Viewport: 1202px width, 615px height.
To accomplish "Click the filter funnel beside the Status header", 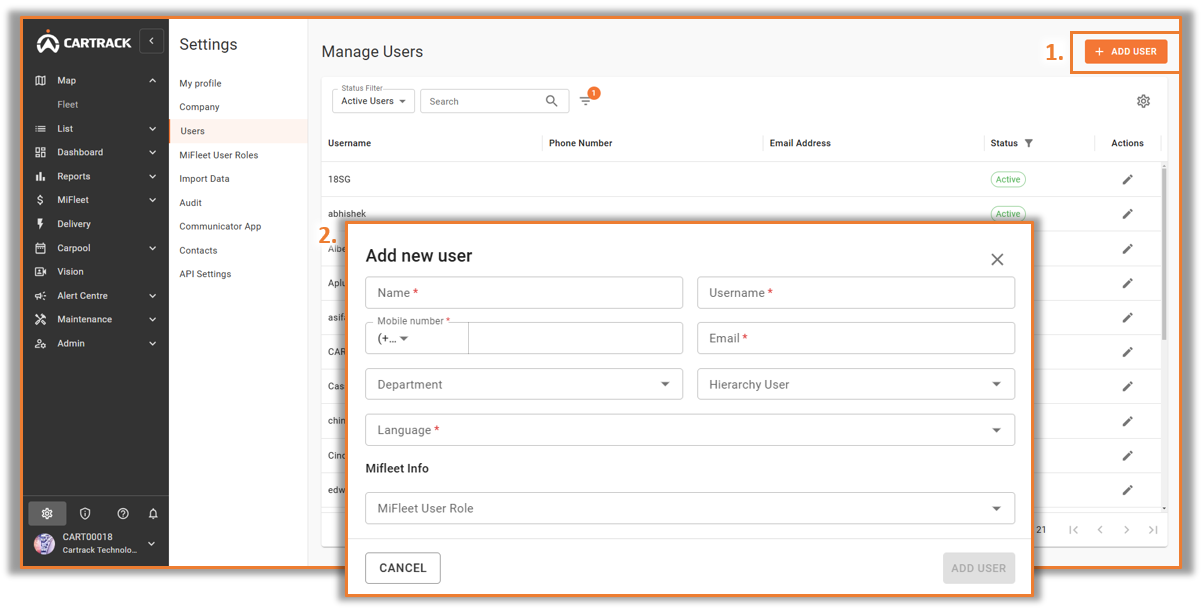I will point(1029,143).
